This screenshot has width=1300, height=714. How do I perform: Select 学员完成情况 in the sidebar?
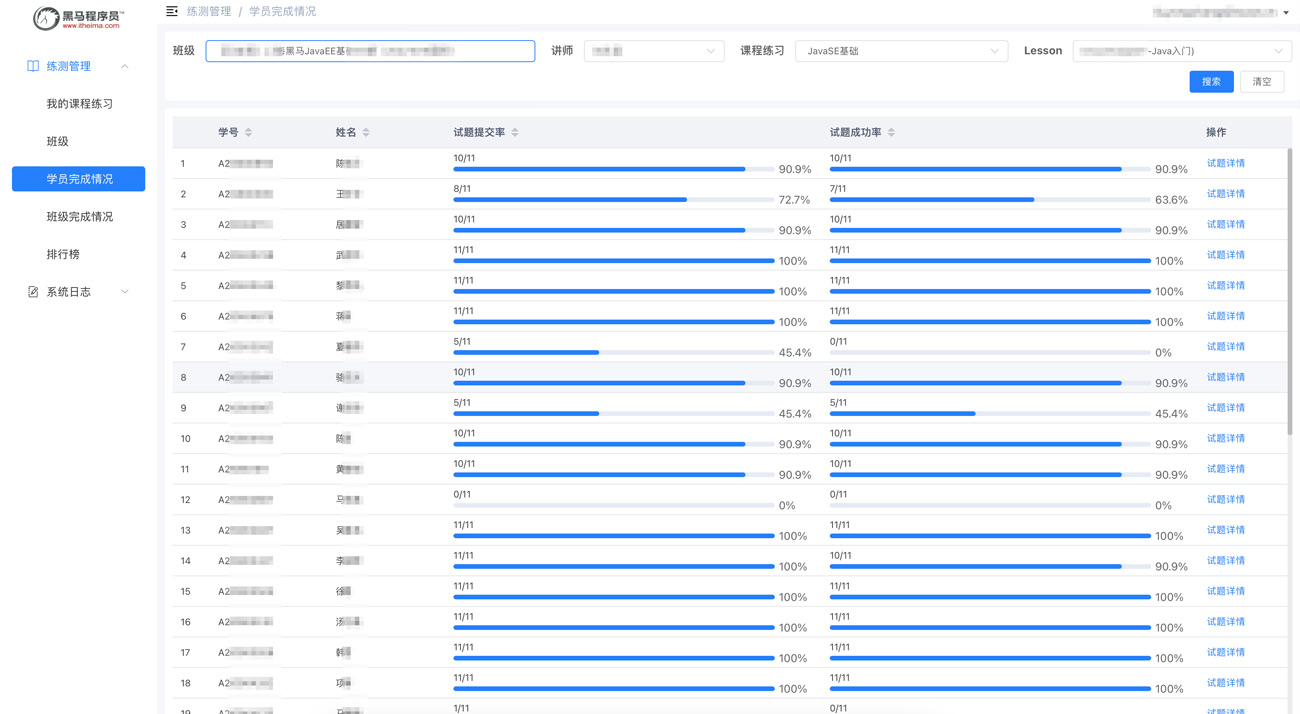(x=79, y=179)
